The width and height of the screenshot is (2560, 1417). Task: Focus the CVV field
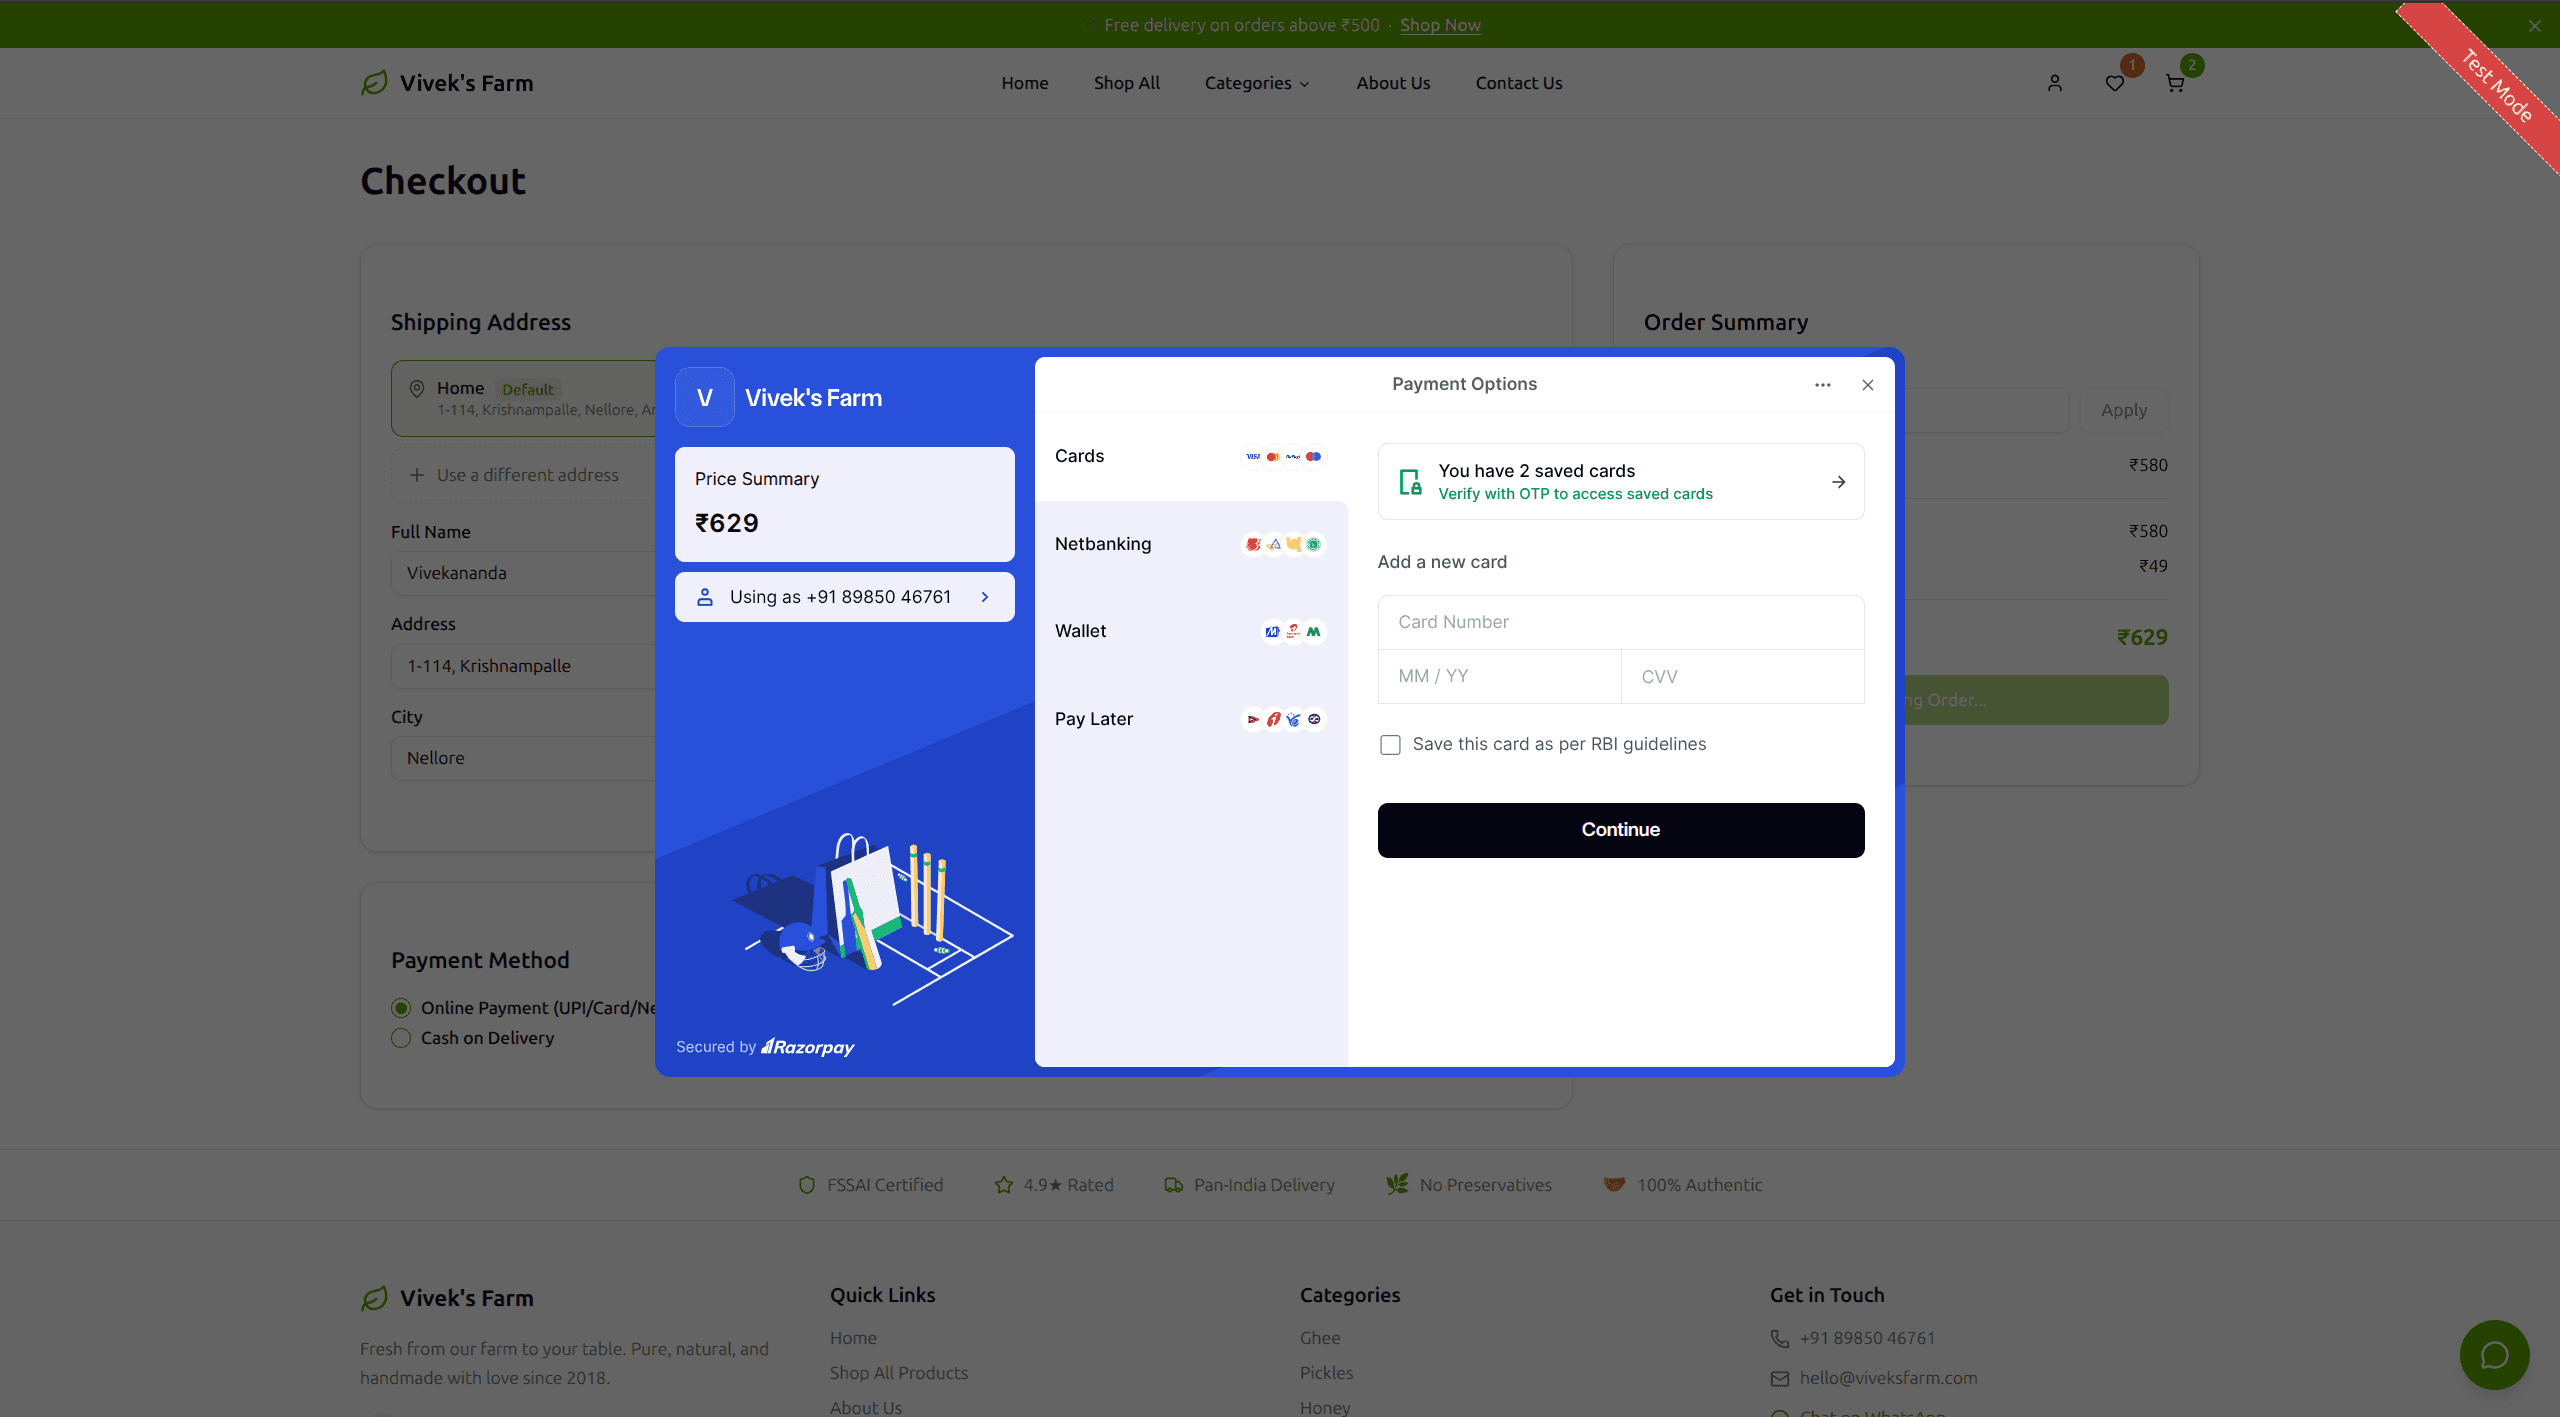[x=1742, y=677]
